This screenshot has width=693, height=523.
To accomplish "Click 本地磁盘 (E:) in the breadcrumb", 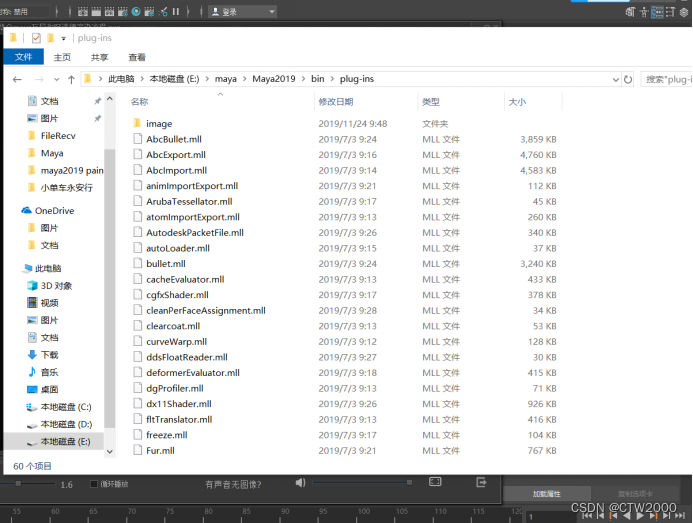I will point(175,79).
